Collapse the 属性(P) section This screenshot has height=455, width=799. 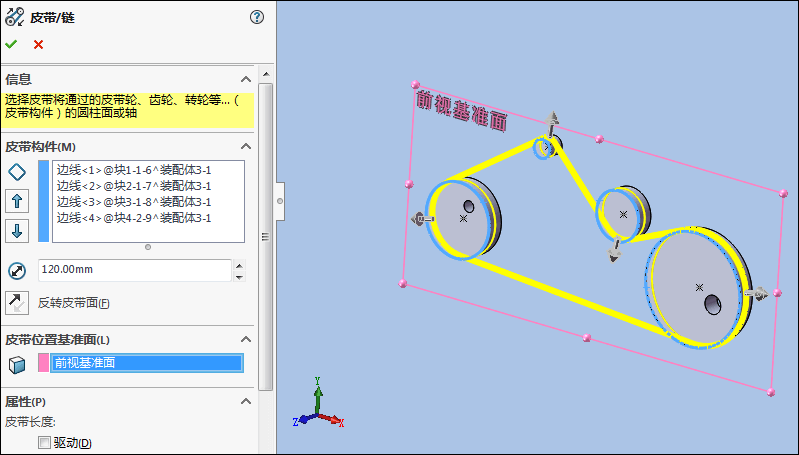pyautogui.click(x=246, y=402)
